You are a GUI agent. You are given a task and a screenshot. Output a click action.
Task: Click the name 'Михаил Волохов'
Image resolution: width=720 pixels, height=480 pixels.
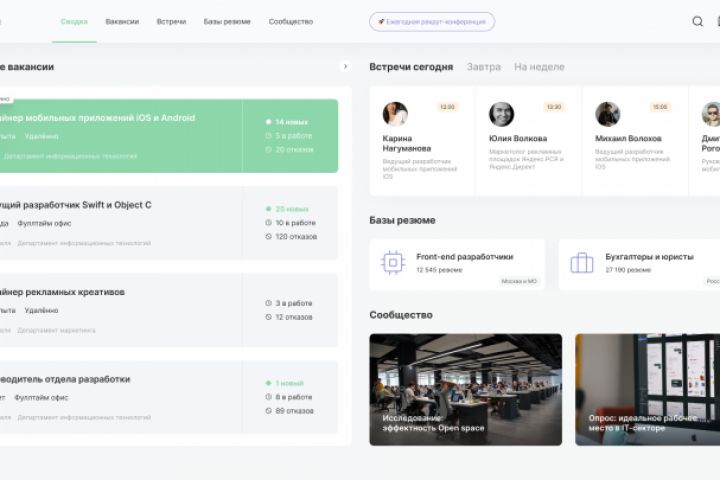click(628, 138)
